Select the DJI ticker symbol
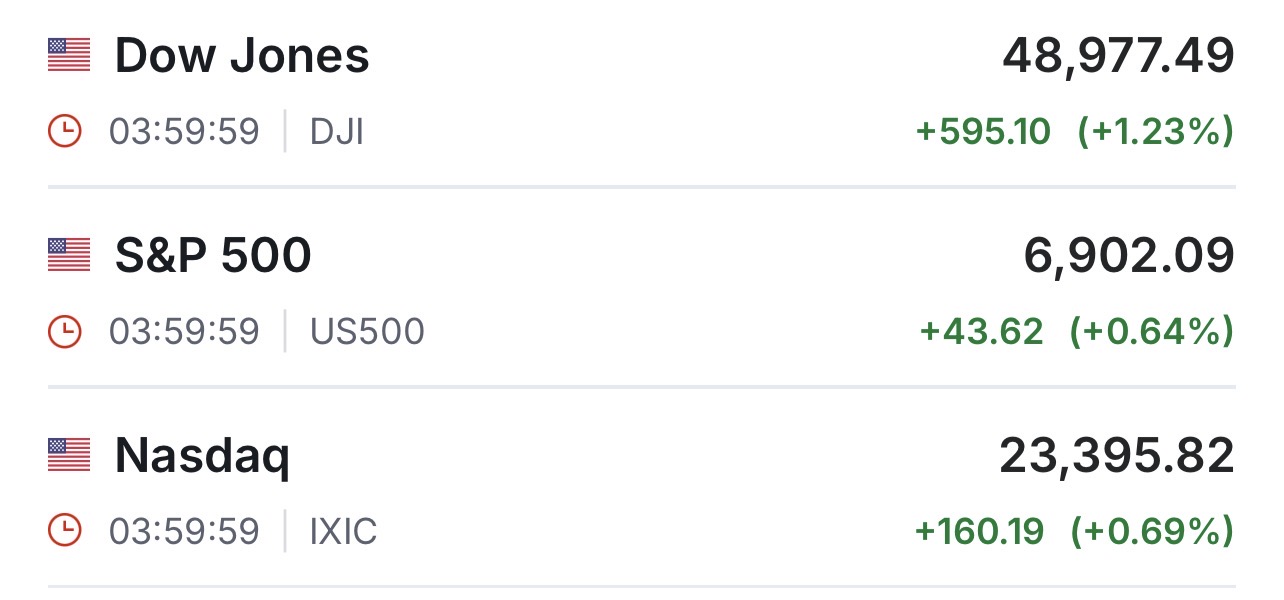The image size is (1284, 600). [x=337, y=132]
